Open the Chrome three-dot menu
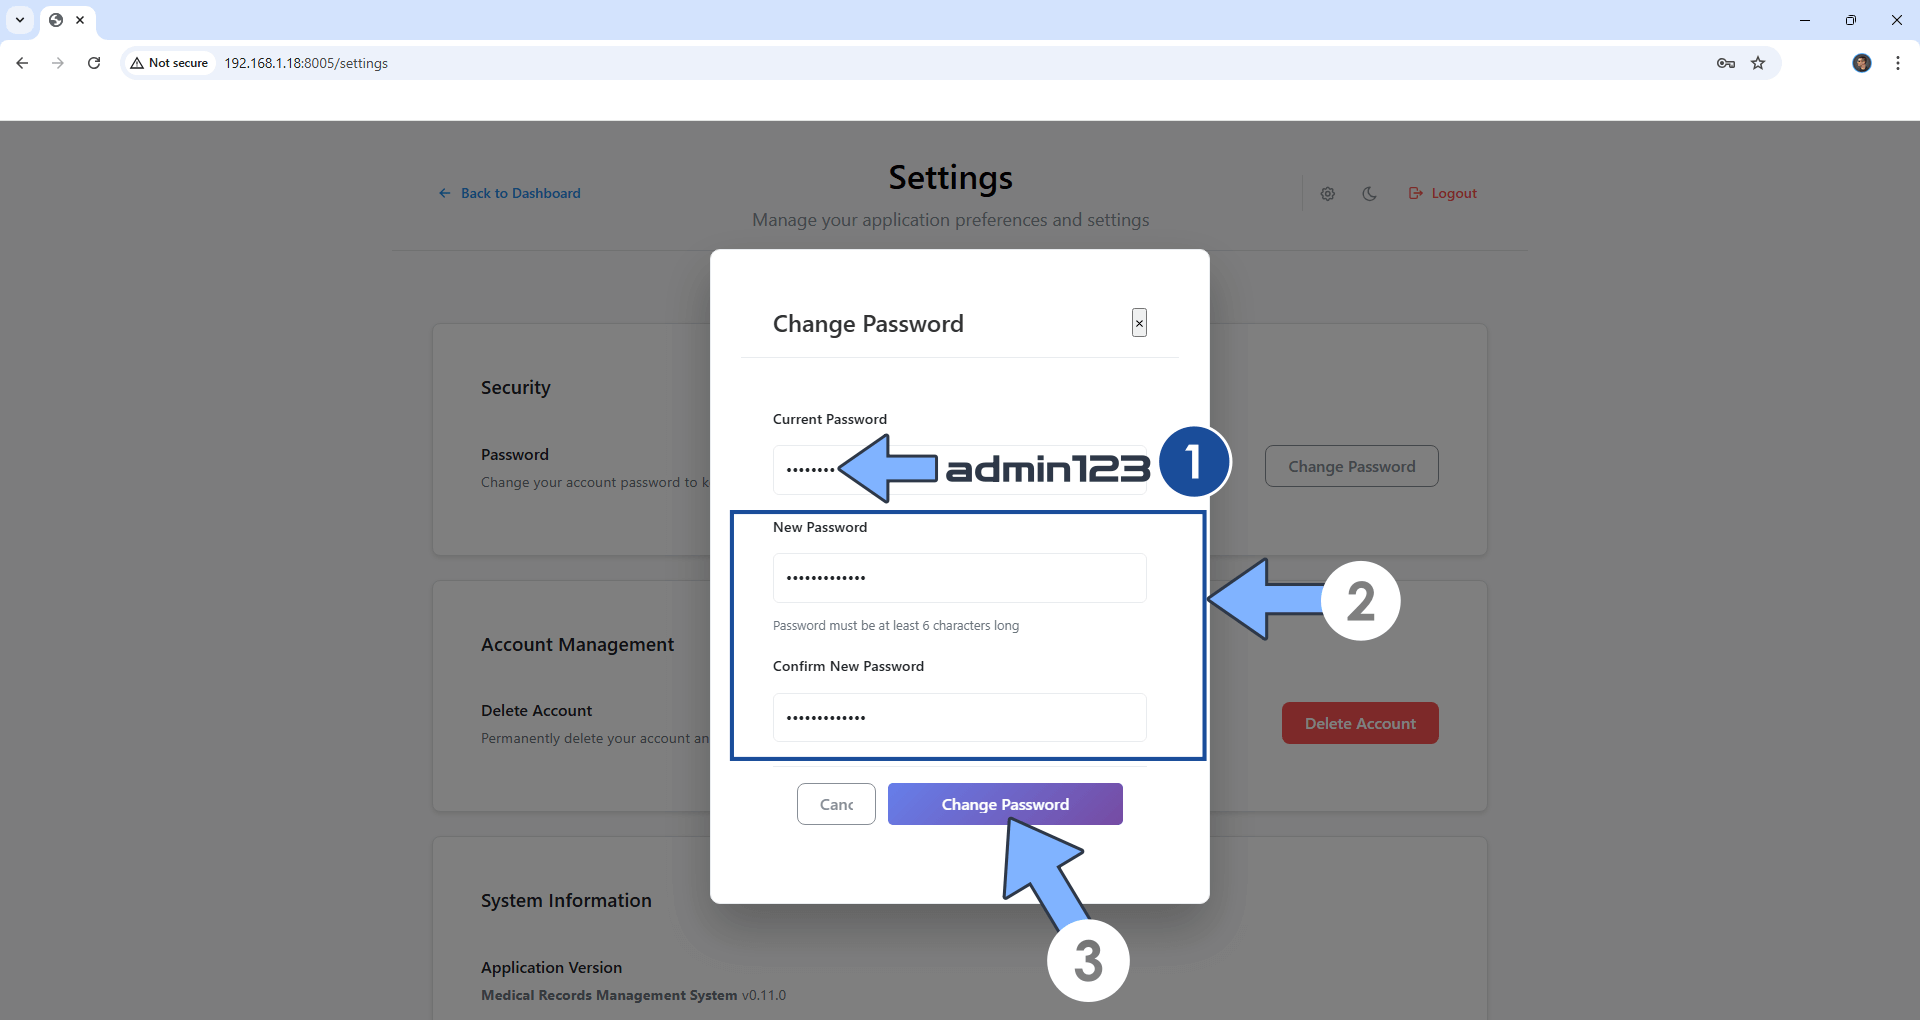Image resolution: width=1920 pixels, height=1020 pixels. coord(1898,63)
